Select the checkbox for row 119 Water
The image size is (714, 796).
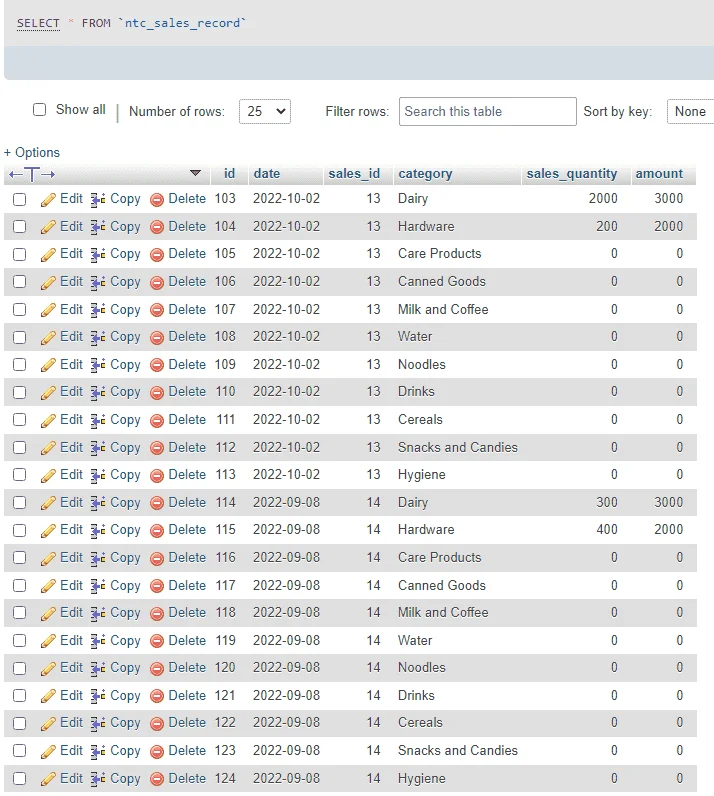19,641
